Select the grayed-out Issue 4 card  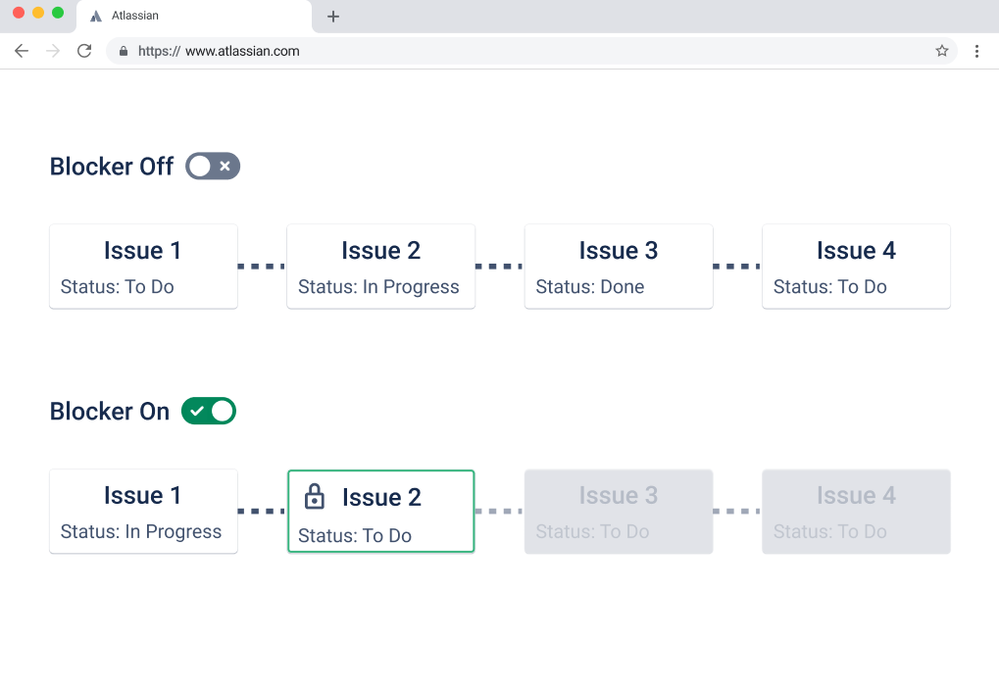point(856,511)
